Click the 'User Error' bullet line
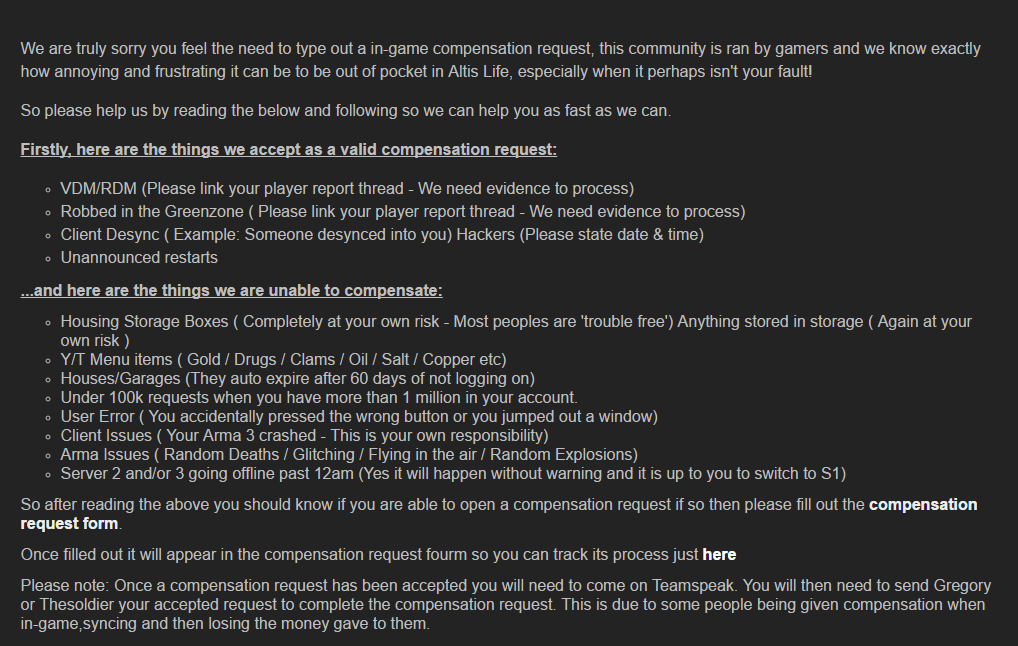 359,416
